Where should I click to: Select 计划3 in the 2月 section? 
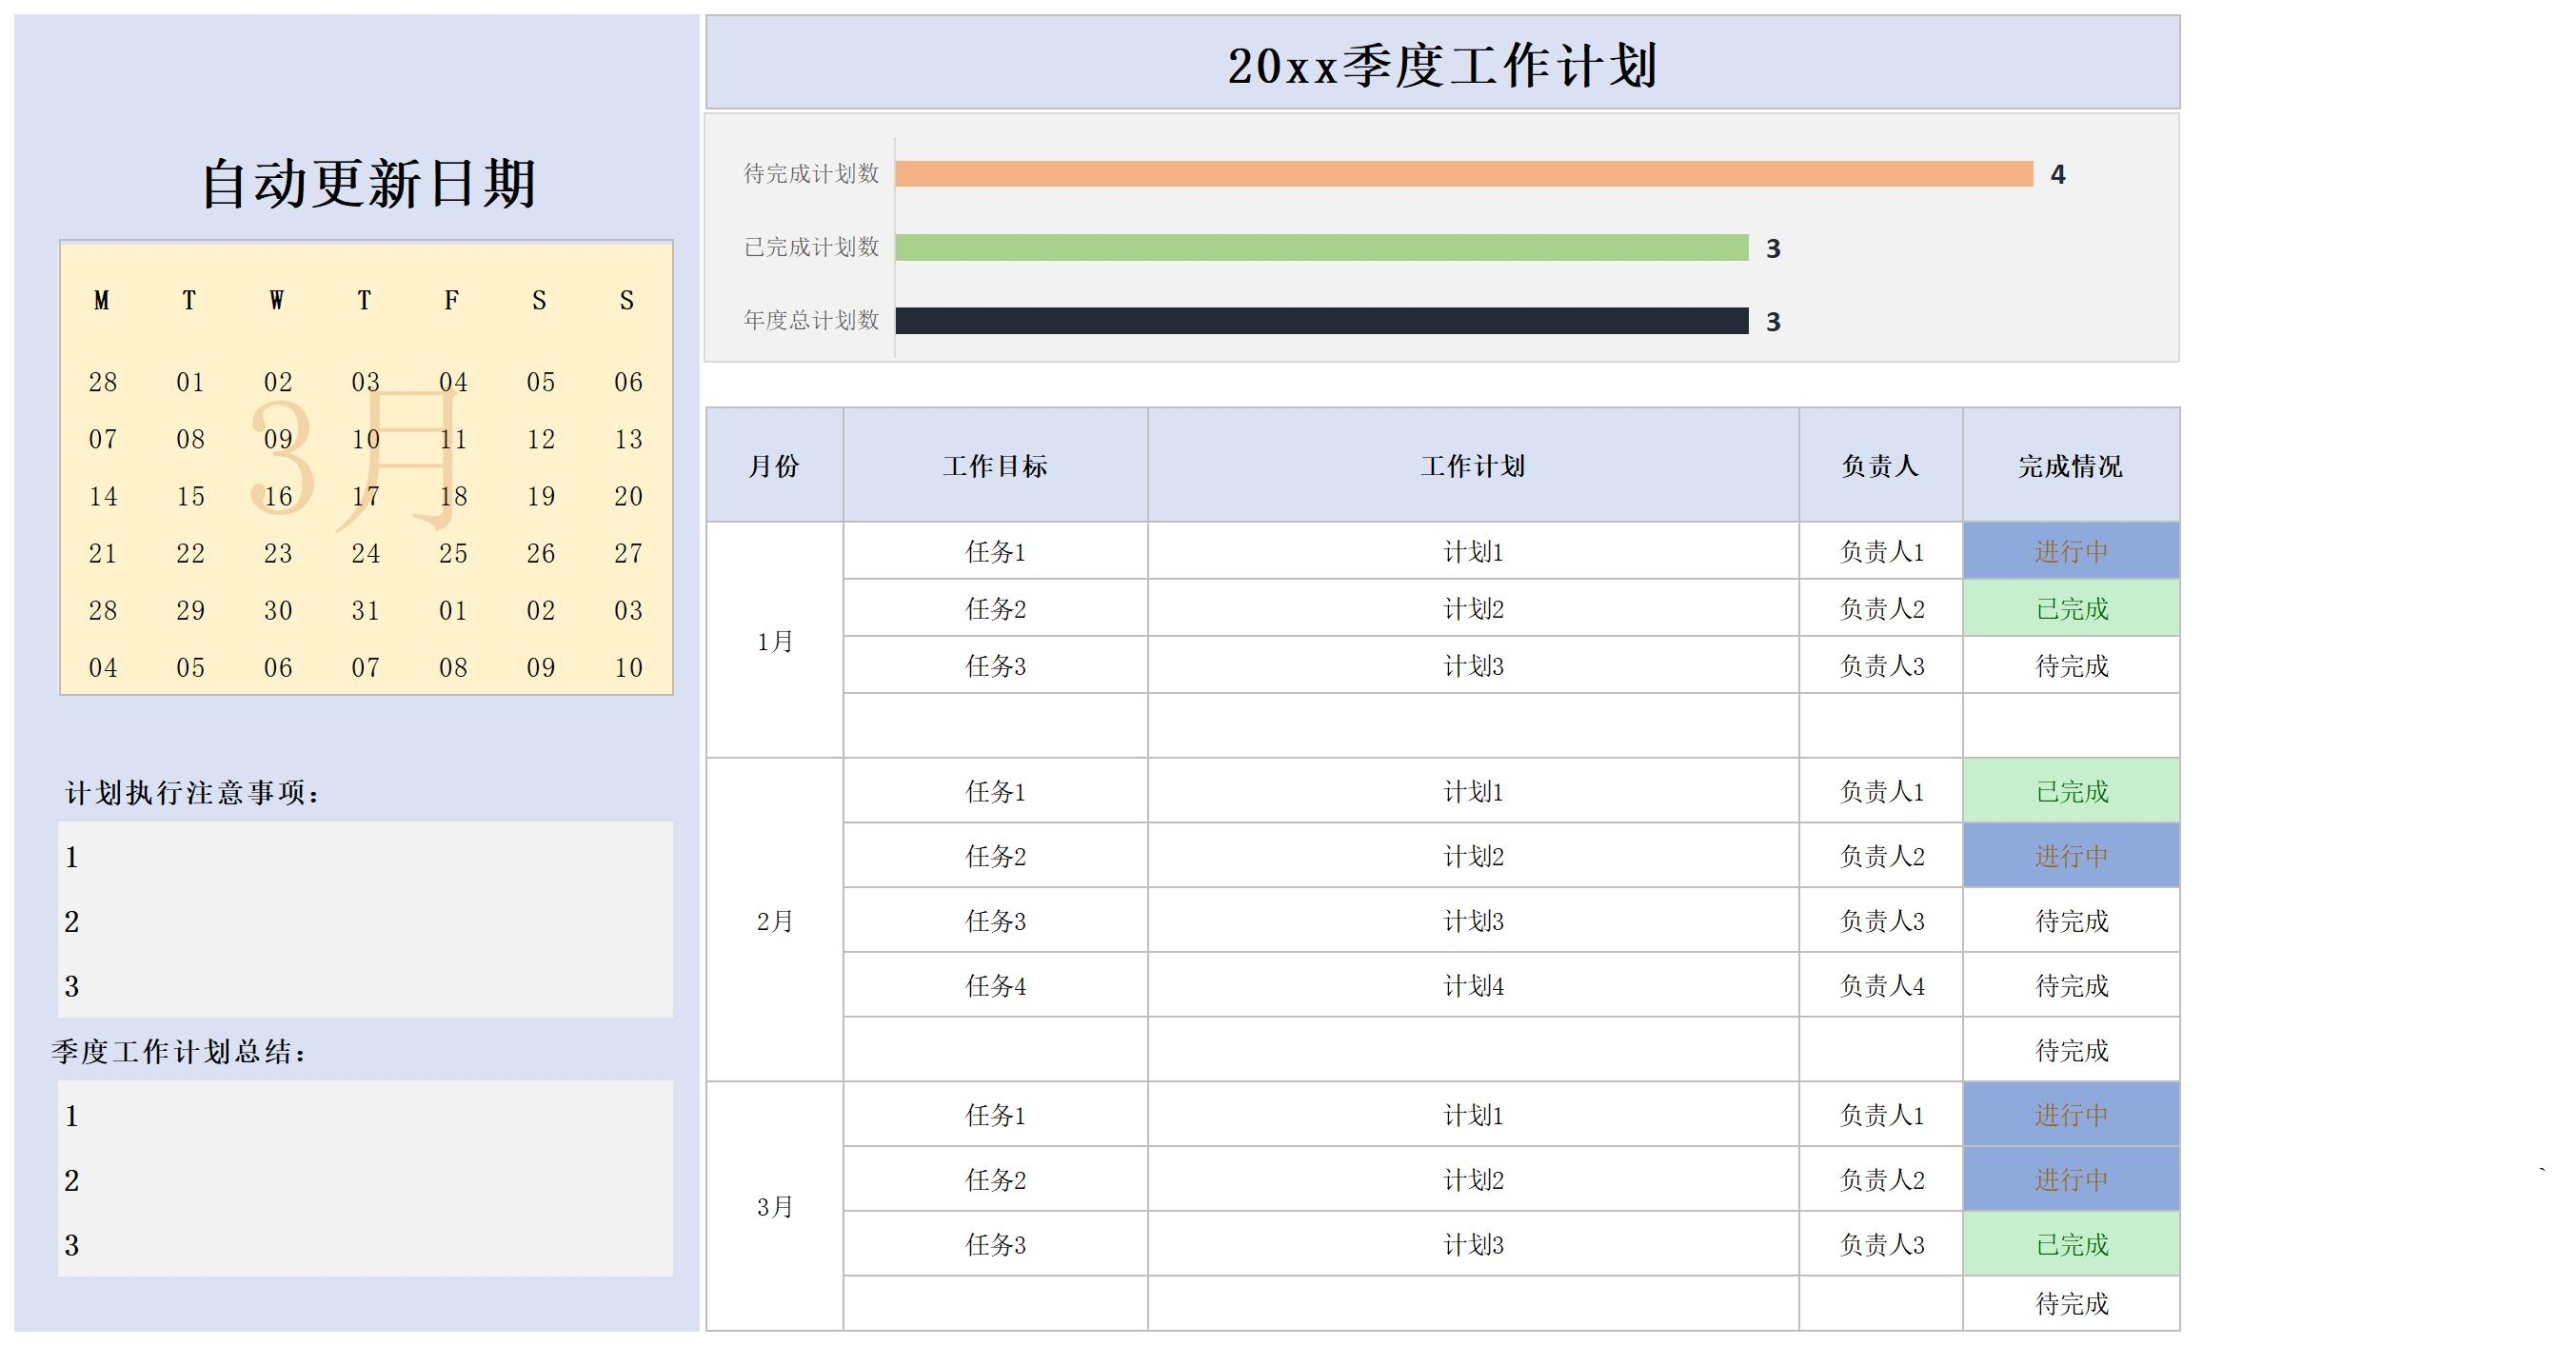[x=1472, y=920]
